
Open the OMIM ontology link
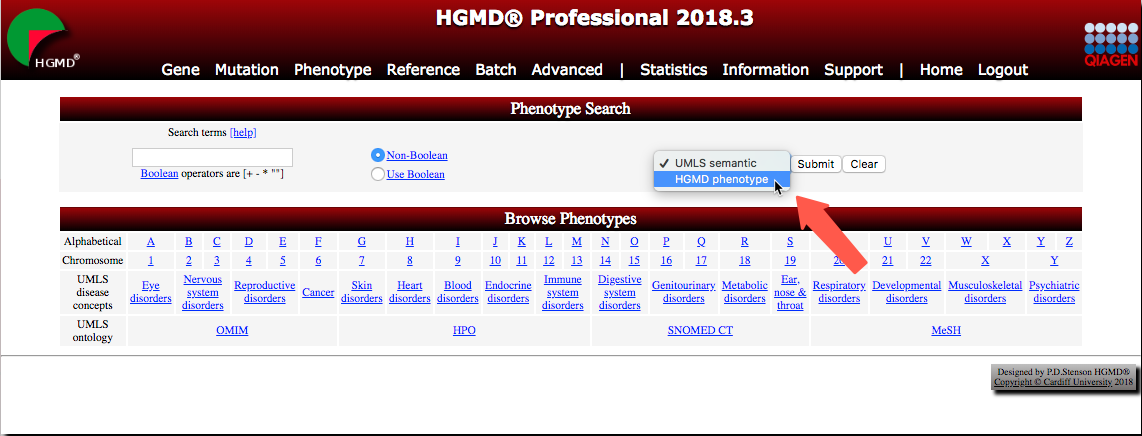232,330
